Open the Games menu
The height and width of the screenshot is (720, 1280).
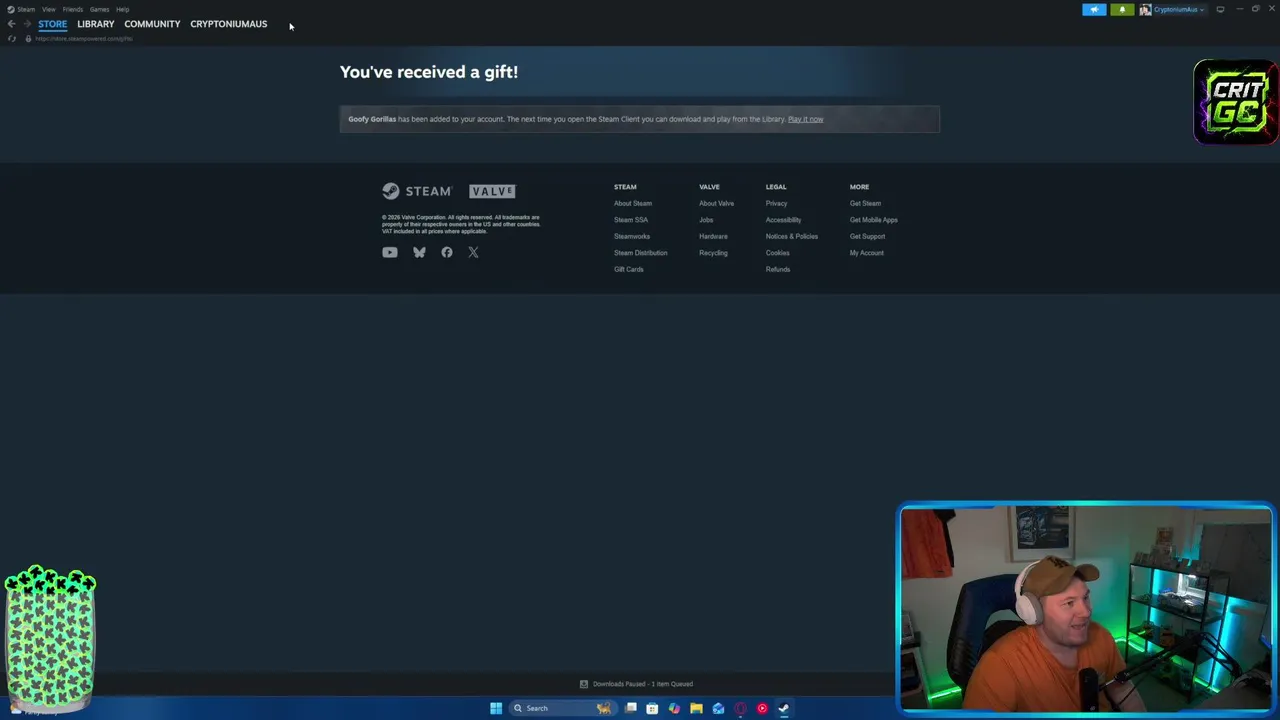[99, 9]
